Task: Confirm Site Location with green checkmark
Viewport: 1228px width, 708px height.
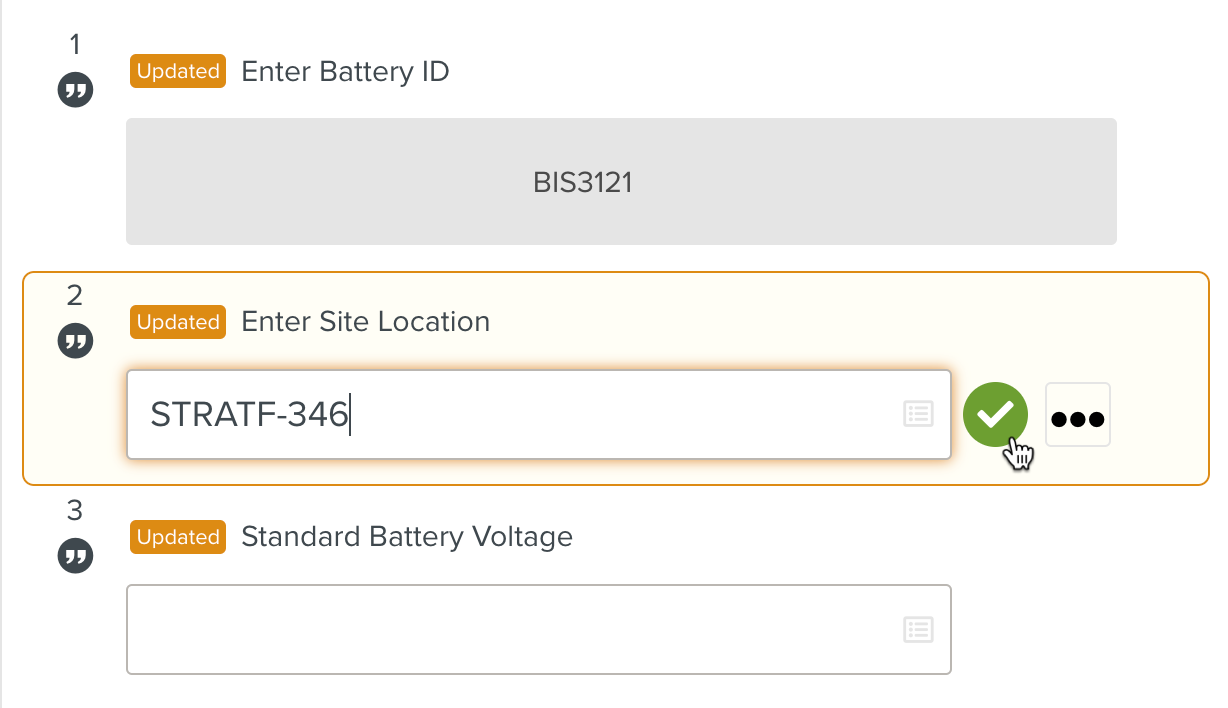Action: point(995,415)
